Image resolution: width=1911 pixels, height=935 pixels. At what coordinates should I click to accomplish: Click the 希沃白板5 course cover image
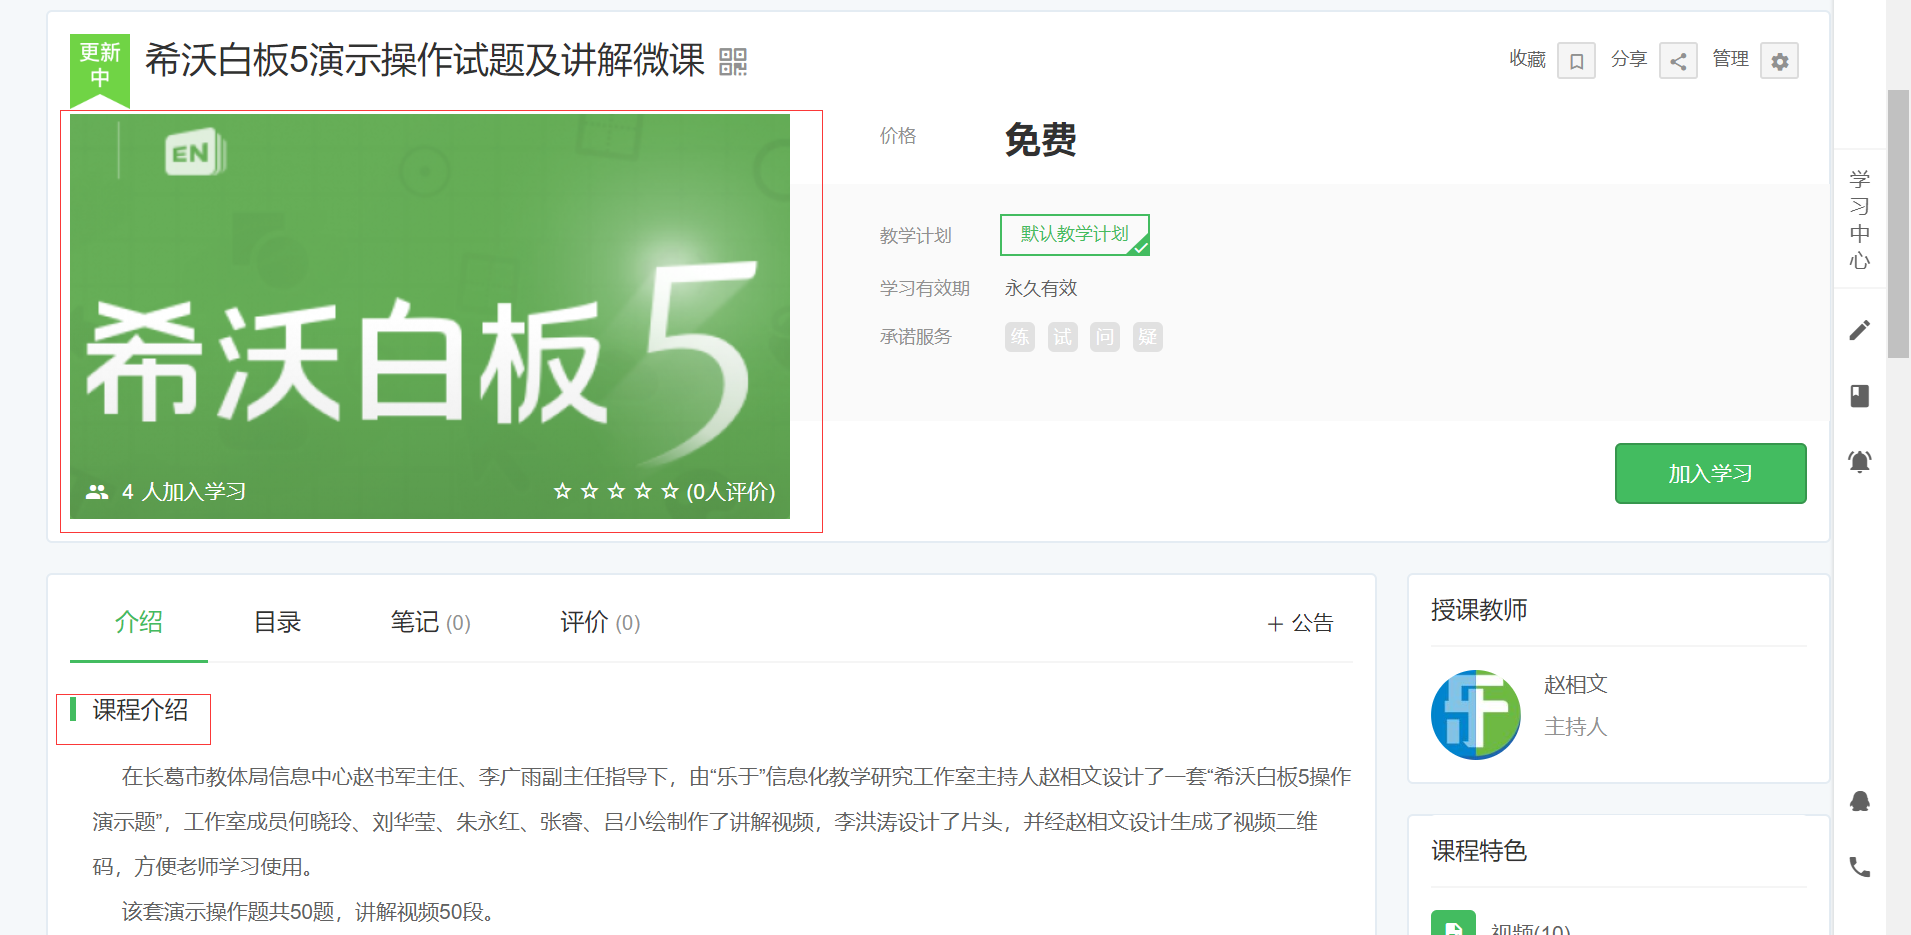(x=430, y=316)
